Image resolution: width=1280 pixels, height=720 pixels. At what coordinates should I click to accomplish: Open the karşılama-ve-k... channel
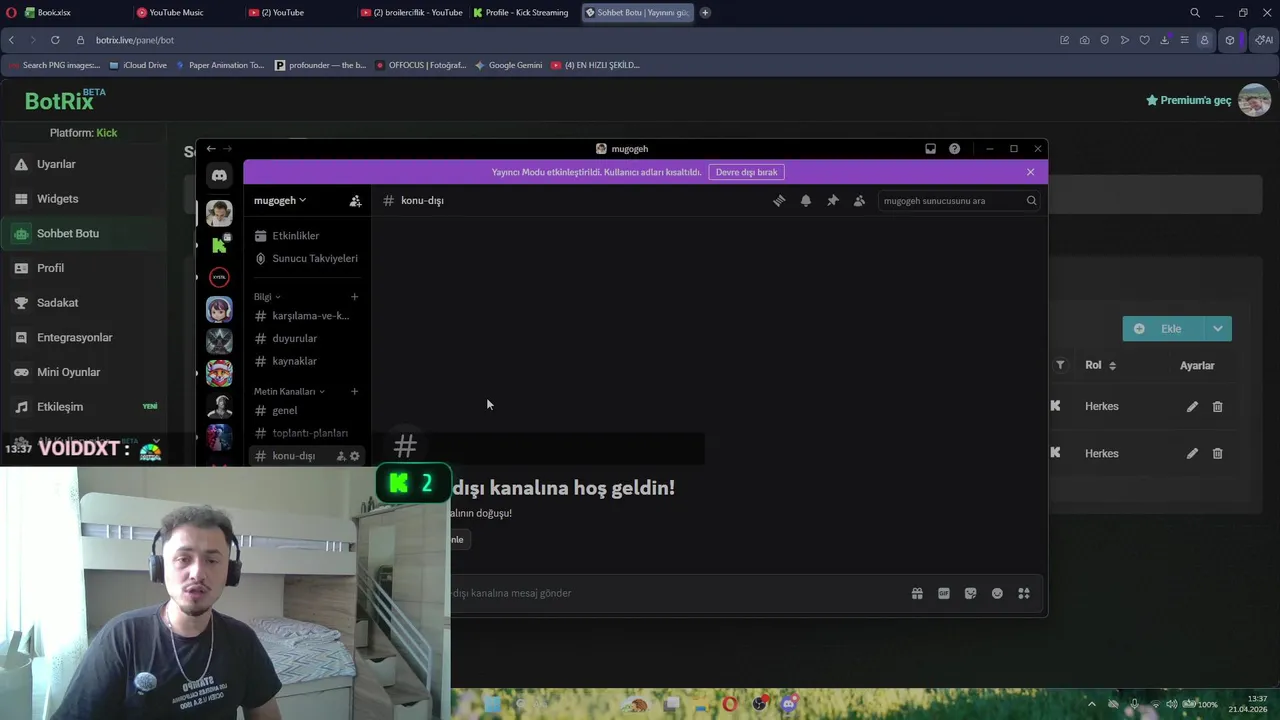click(306, 316)
